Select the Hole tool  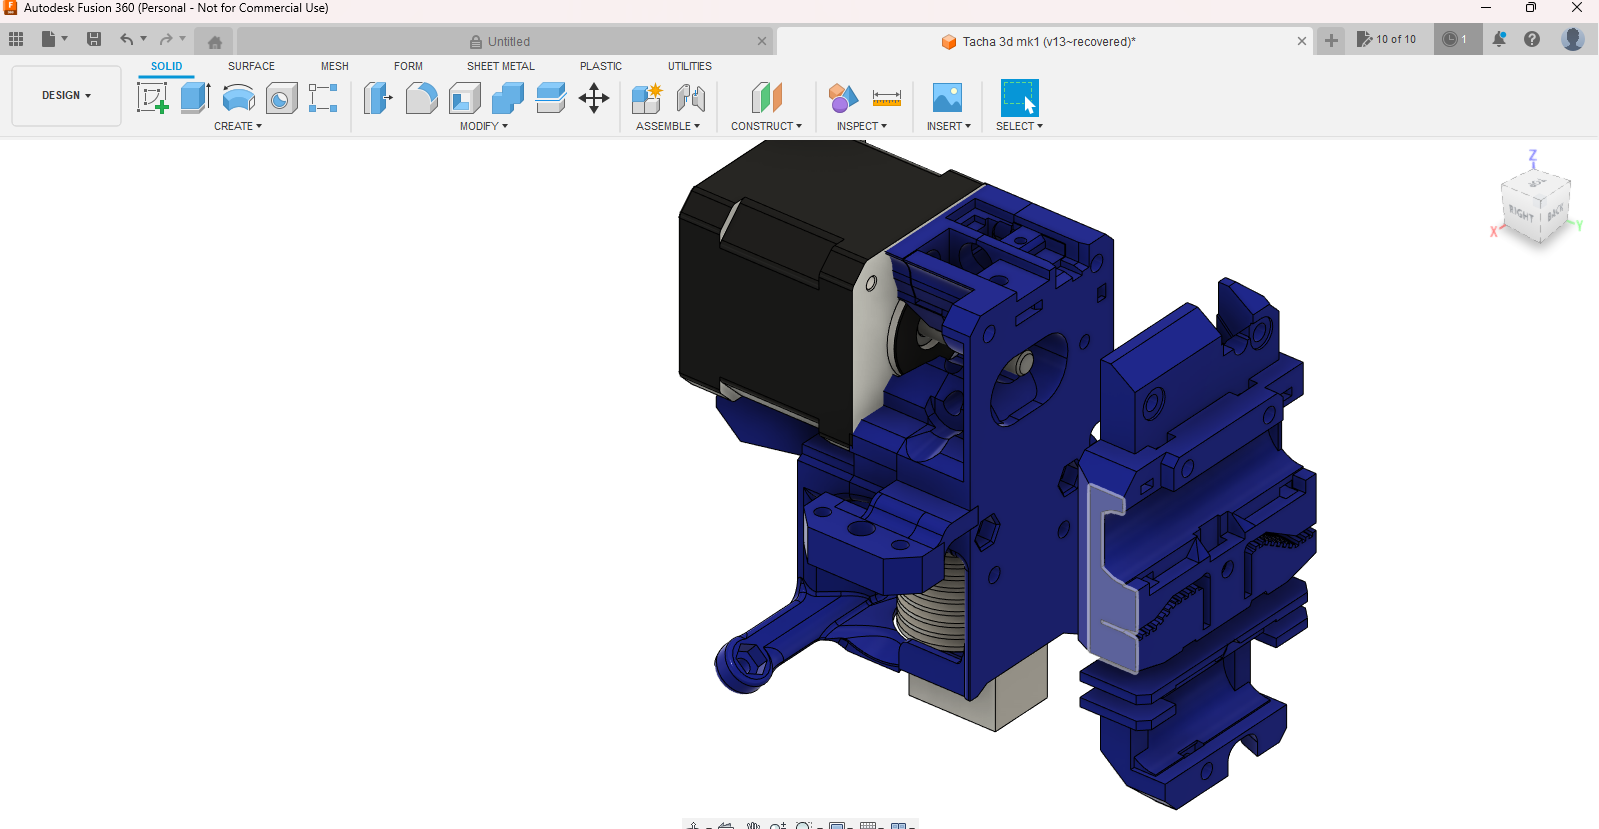pos(282,98)
